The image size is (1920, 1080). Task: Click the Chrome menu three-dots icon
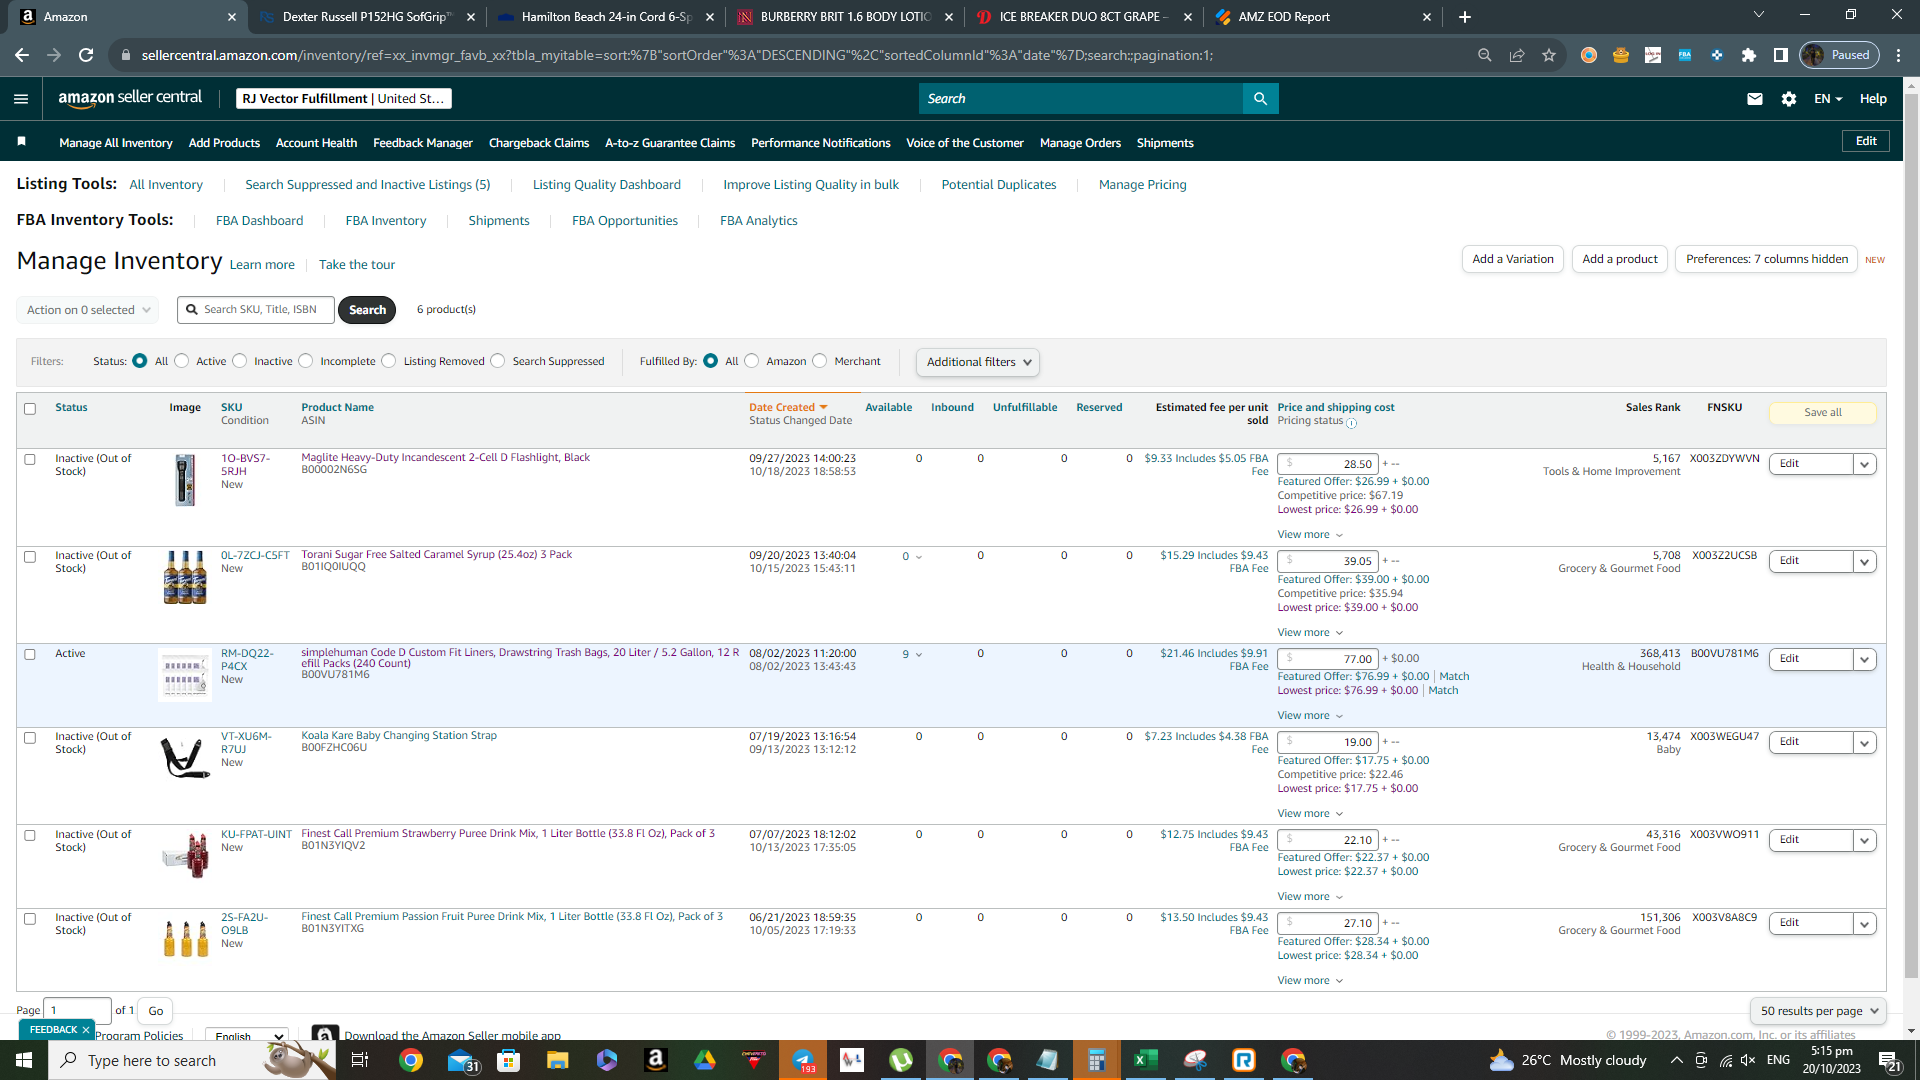(1899, 55)
